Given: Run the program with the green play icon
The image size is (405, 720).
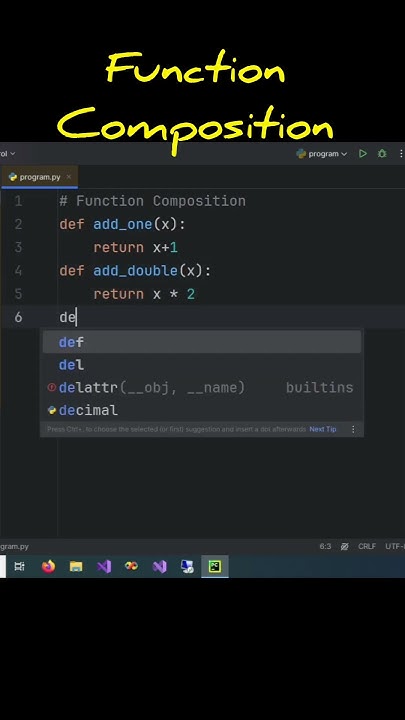Looking at the screenshot, I should click(363, 153).
